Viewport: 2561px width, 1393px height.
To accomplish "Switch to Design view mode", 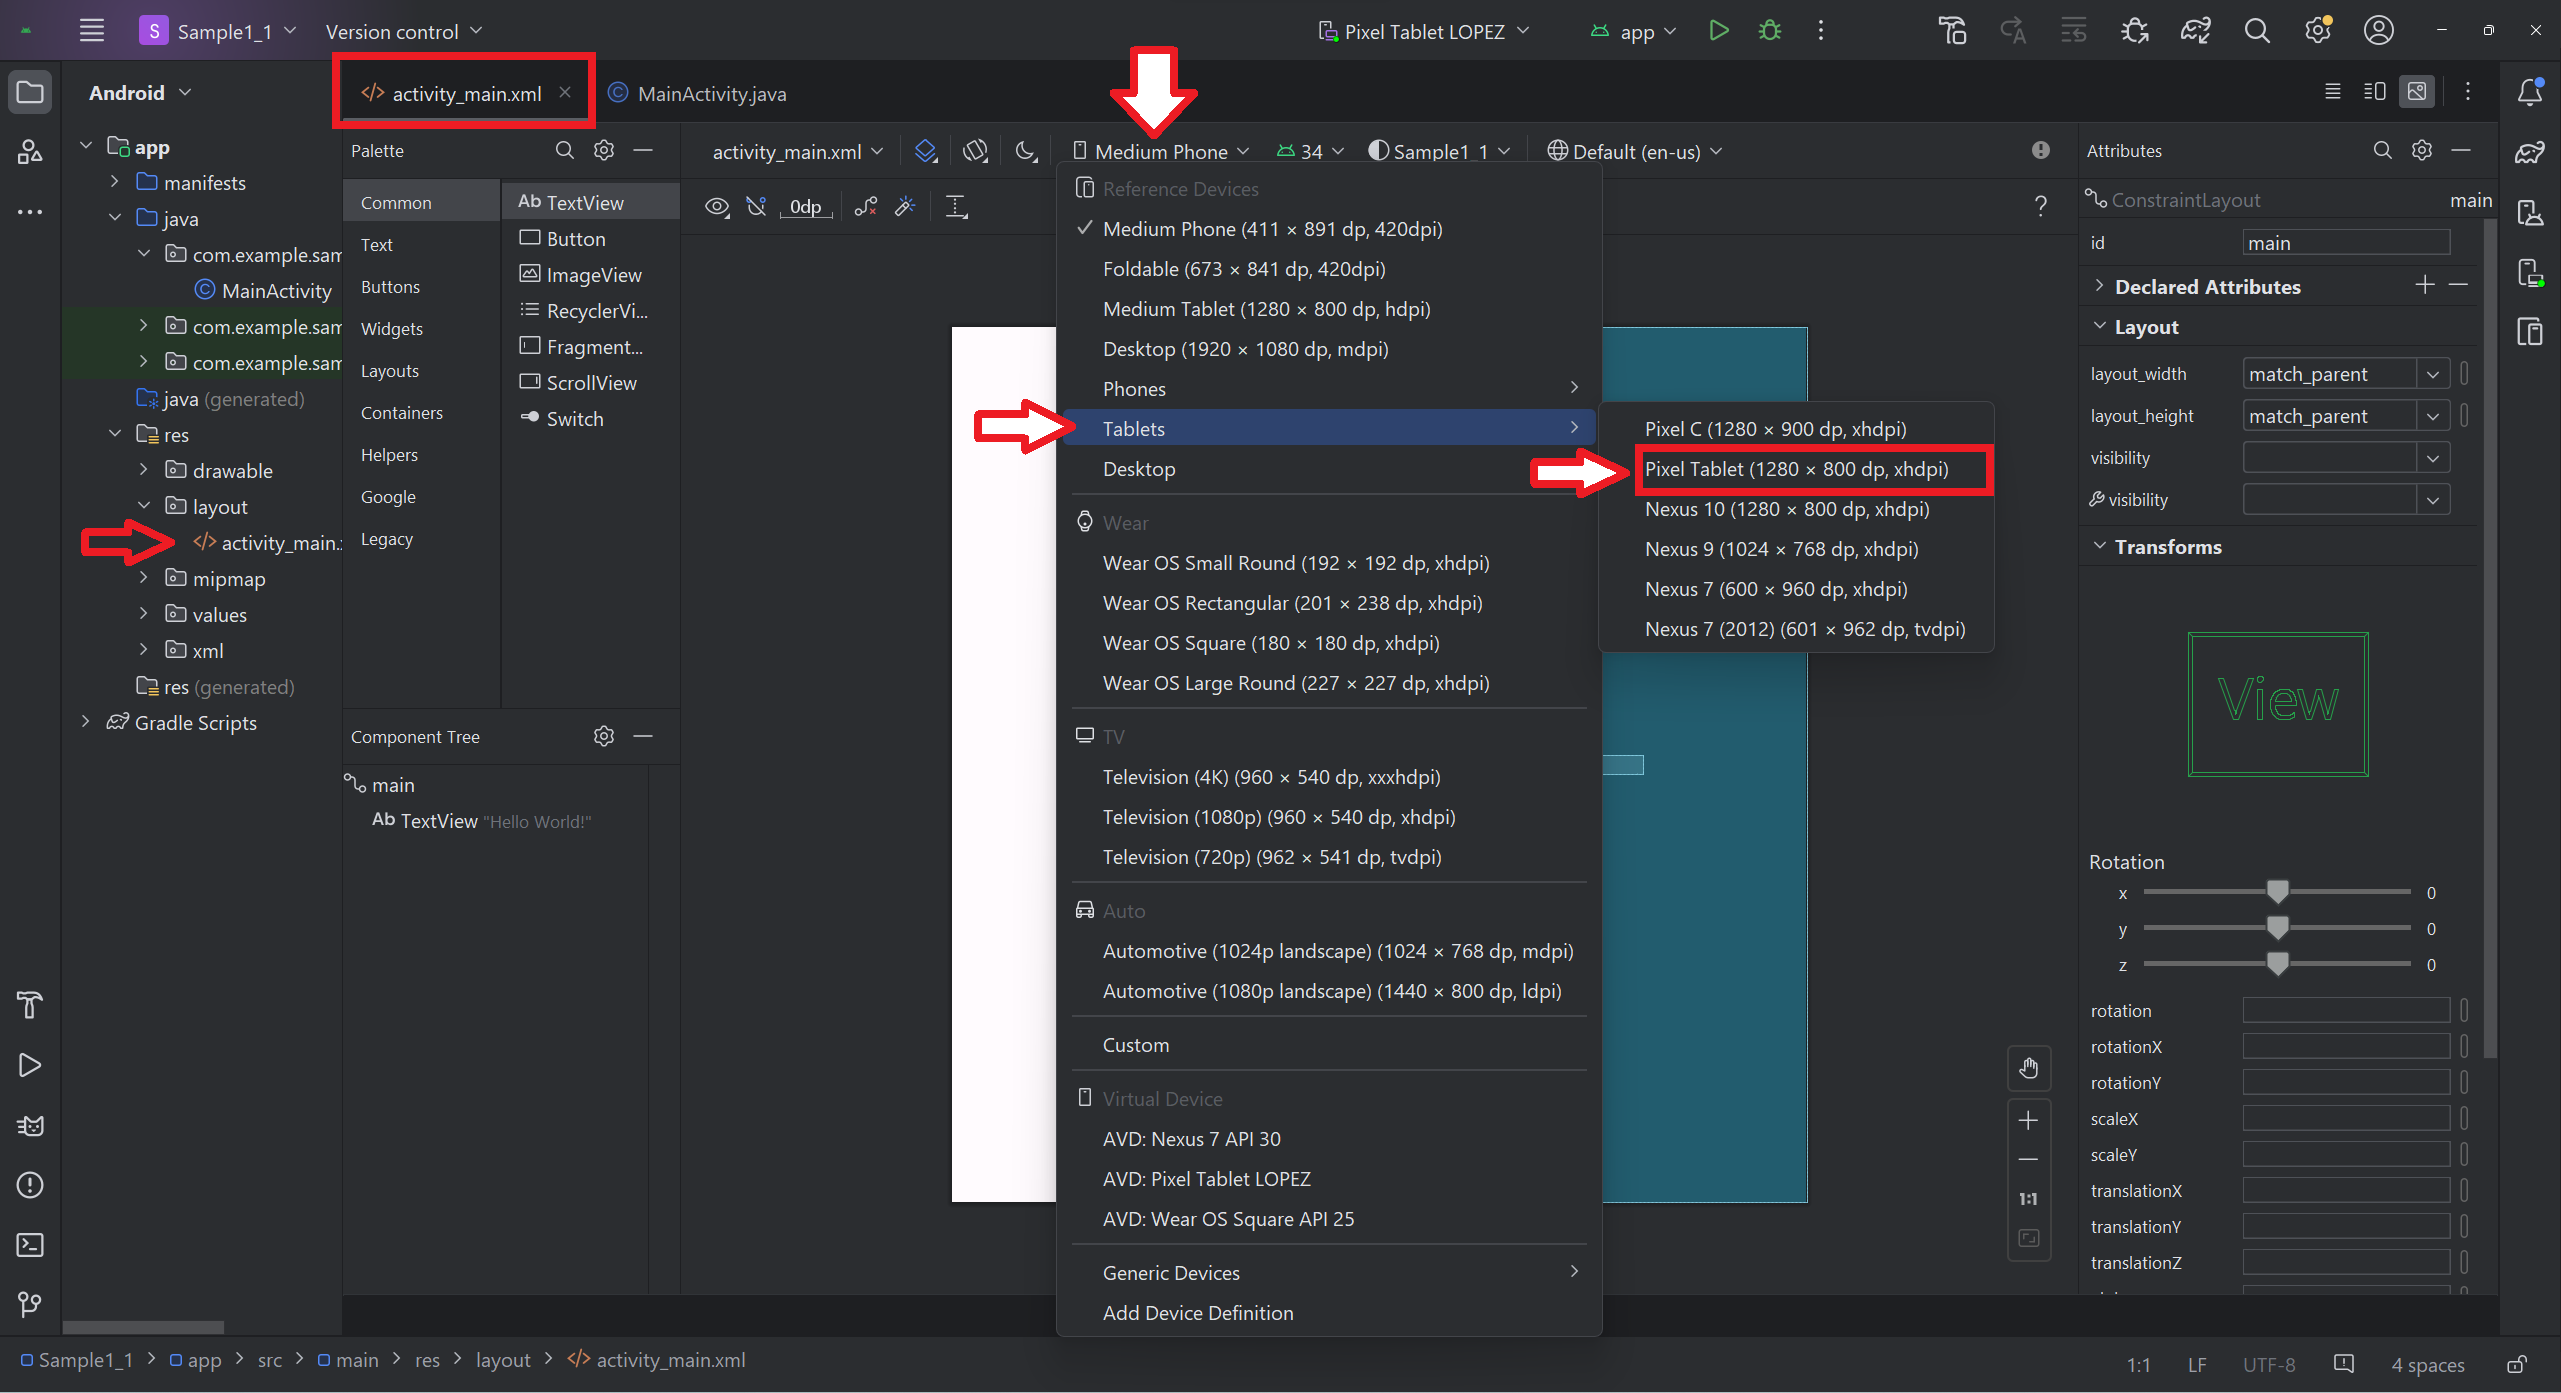I will (2417, 92).
